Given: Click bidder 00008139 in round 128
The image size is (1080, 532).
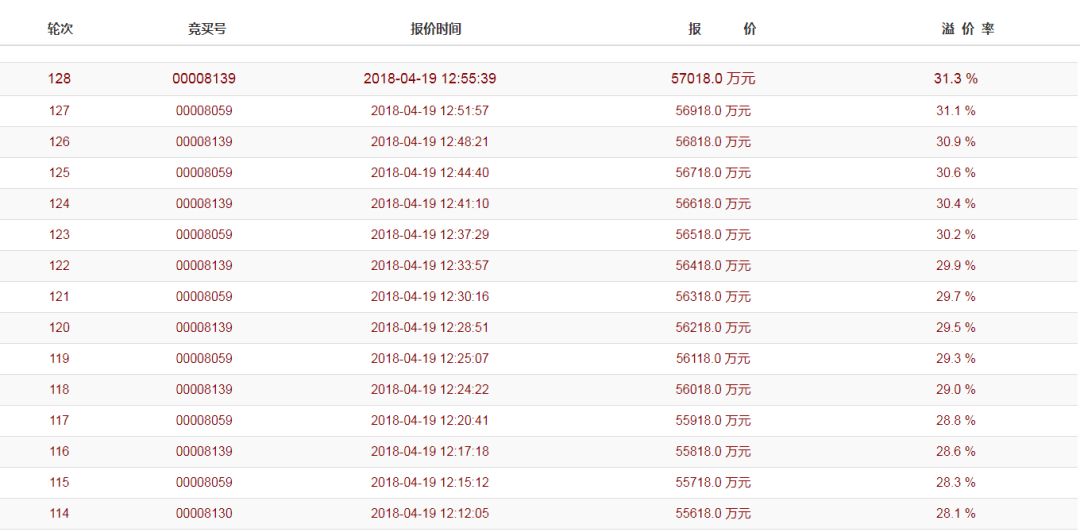Looking at the screenshot, I should (204, 79).
